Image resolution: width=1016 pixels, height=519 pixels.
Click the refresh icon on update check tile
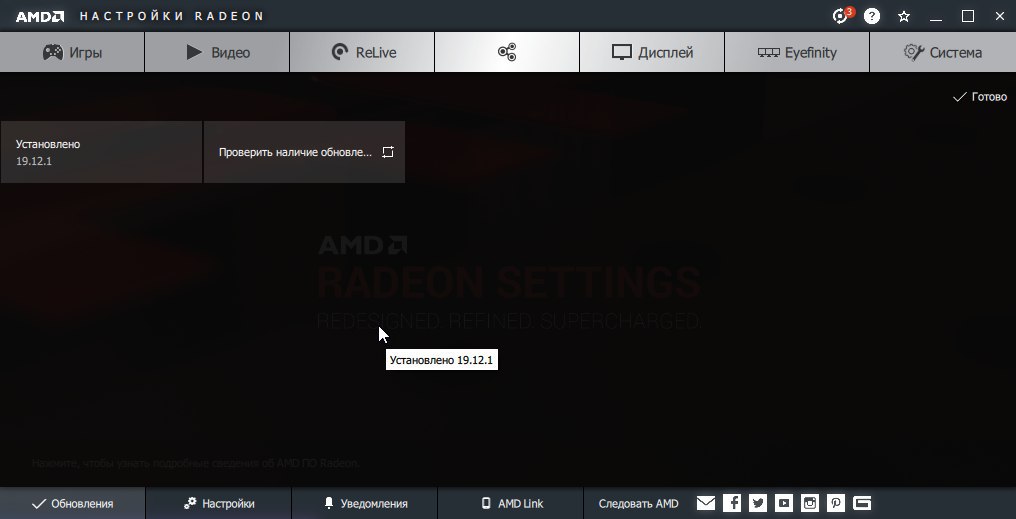click(x=387, y=152)
